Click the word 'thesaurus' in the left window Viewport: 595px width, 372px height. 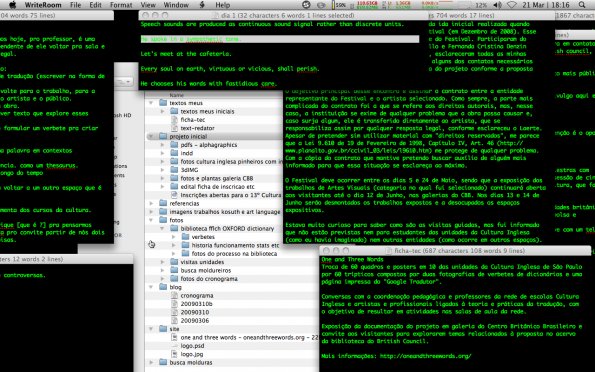pyautogui.click(x=61, y=166)
